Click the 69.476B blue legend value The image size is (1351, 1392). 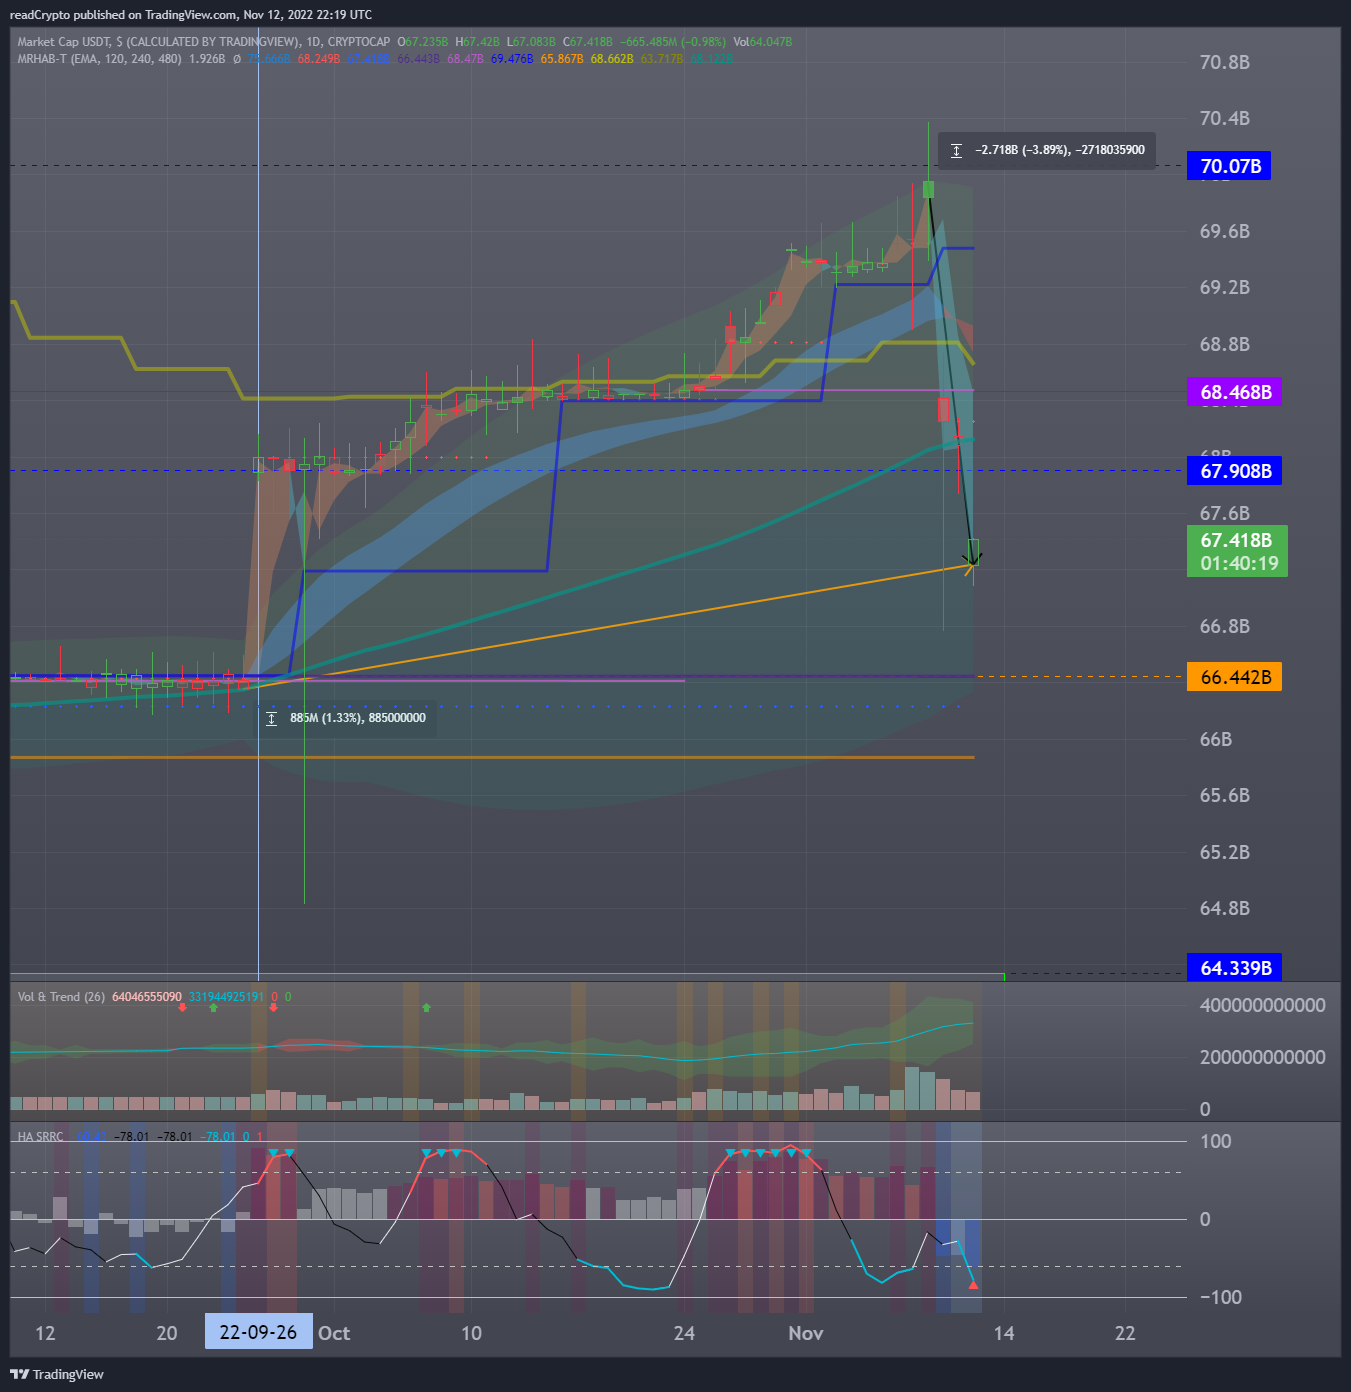(x=512, y=59)
